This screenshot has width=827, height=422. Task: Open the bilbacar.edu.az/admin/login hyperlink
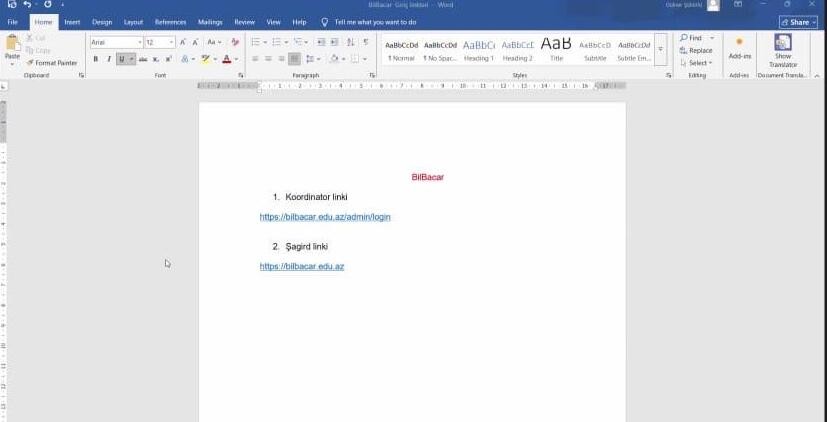pos(325,217)
